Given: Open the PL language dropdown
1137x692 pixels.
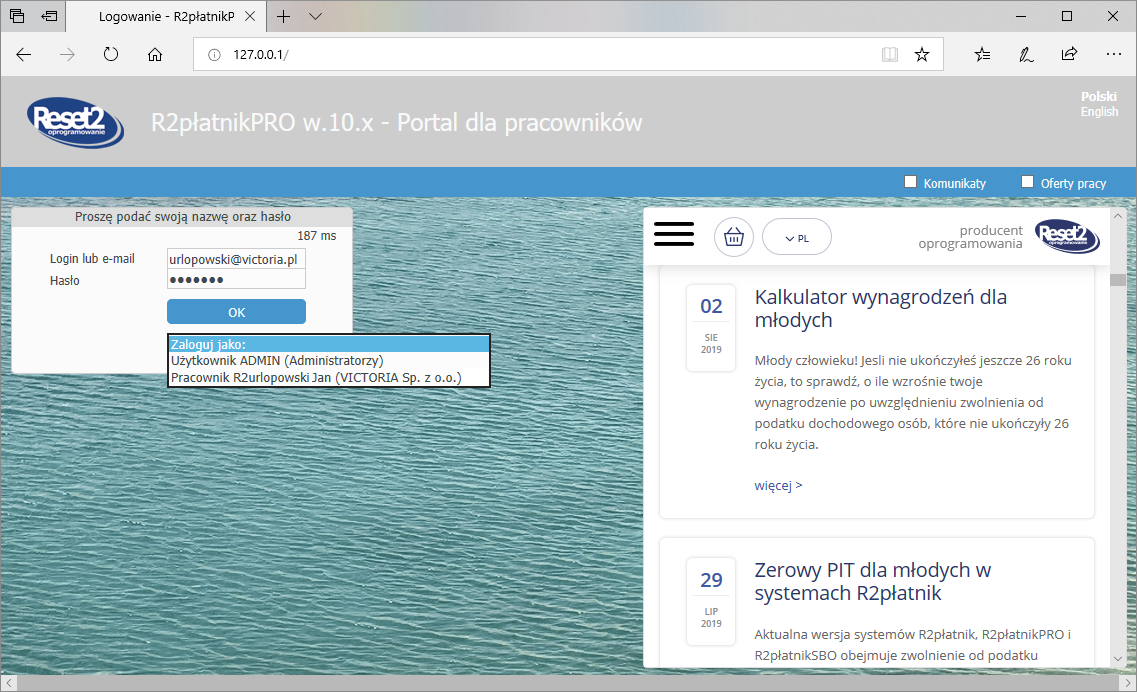Looking at the screenshot, I should click(797, 236).
